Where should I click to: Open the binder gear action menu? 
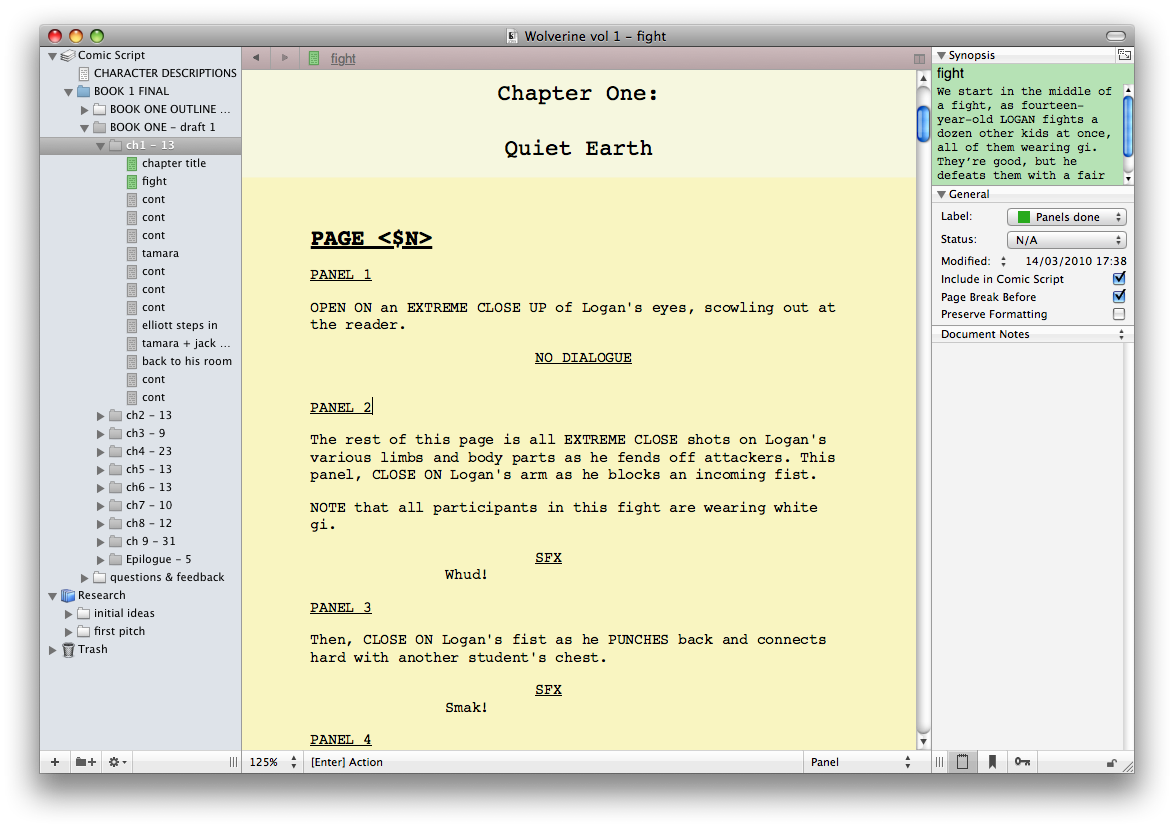(x=117, y=762)
